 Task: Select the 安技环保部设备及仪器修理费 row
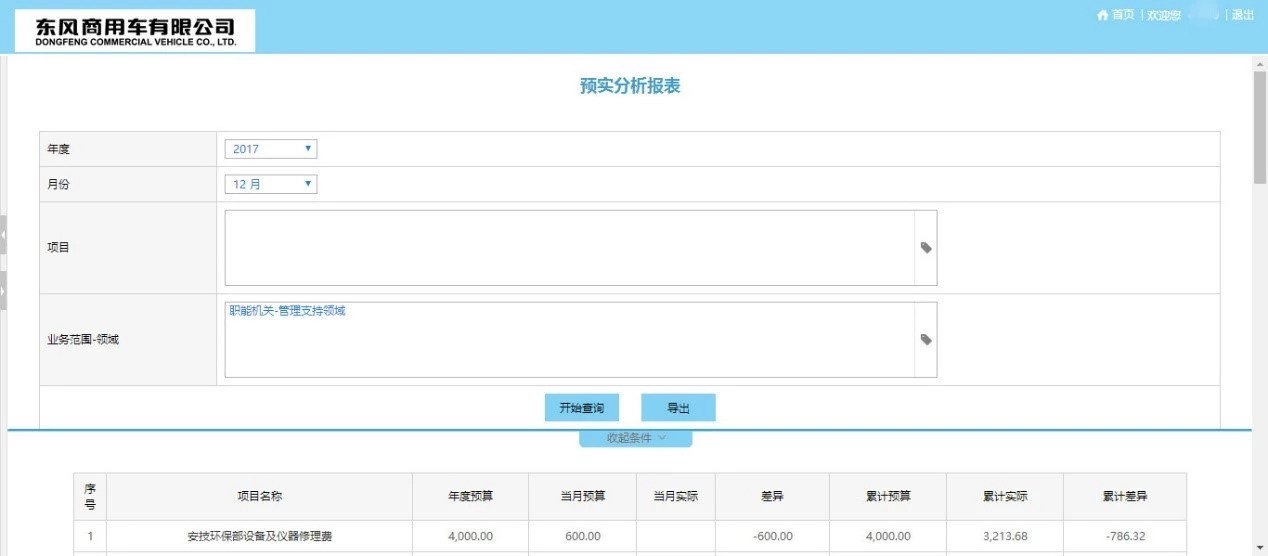click(x=259, y=536)
